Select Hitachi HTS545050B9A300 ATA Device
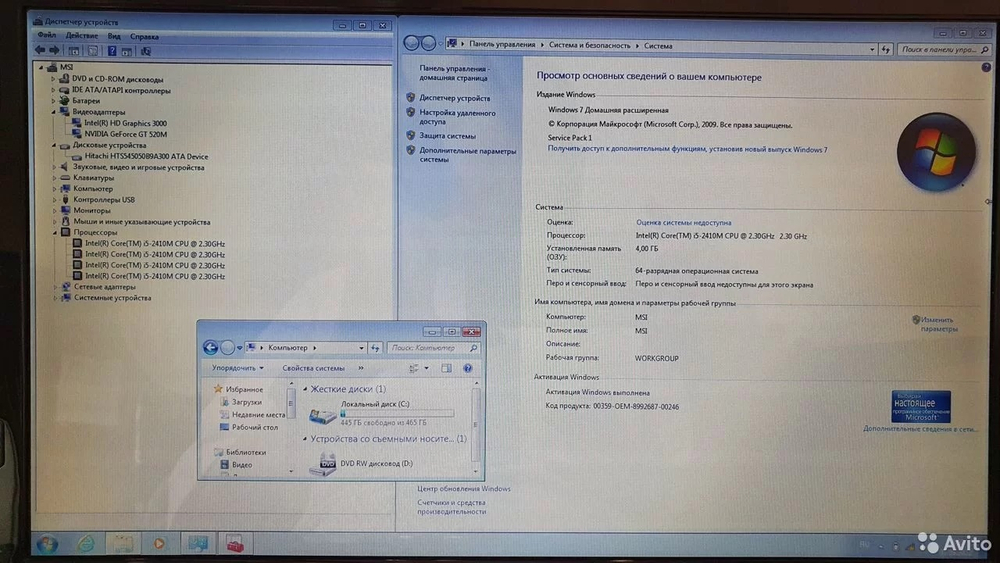Image resolution: width=1000 pixels, height=563 pixels. [146, 156]
